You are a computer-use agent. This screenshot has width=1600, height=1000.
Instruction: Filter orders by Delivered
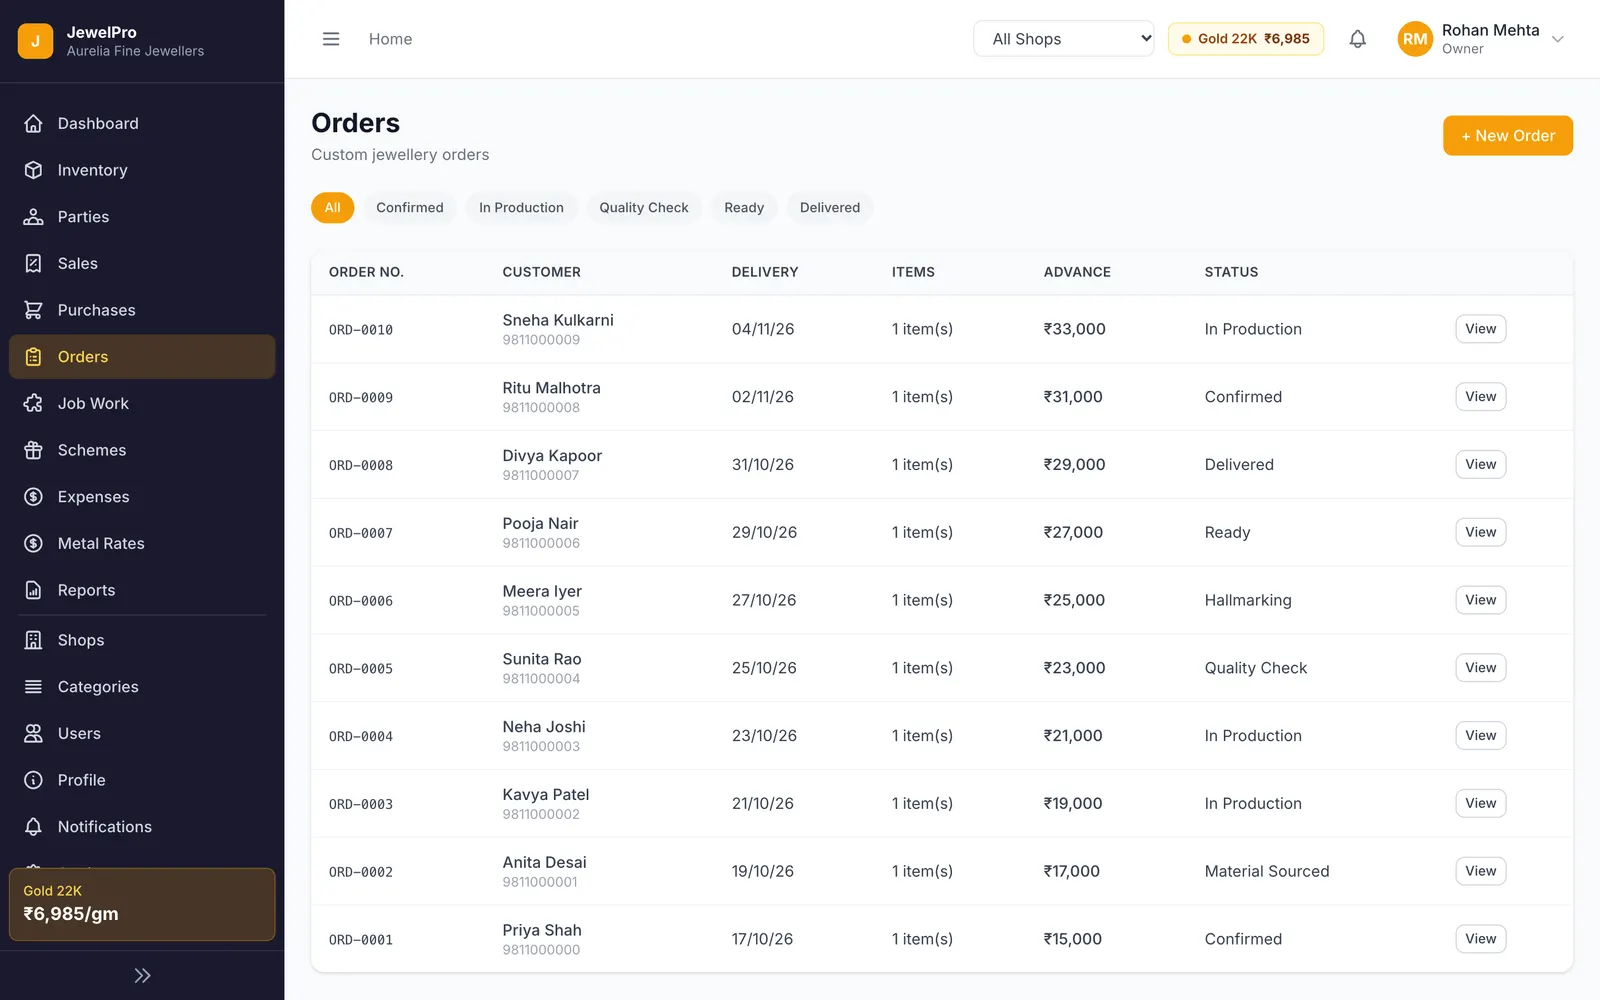[830, 207]
